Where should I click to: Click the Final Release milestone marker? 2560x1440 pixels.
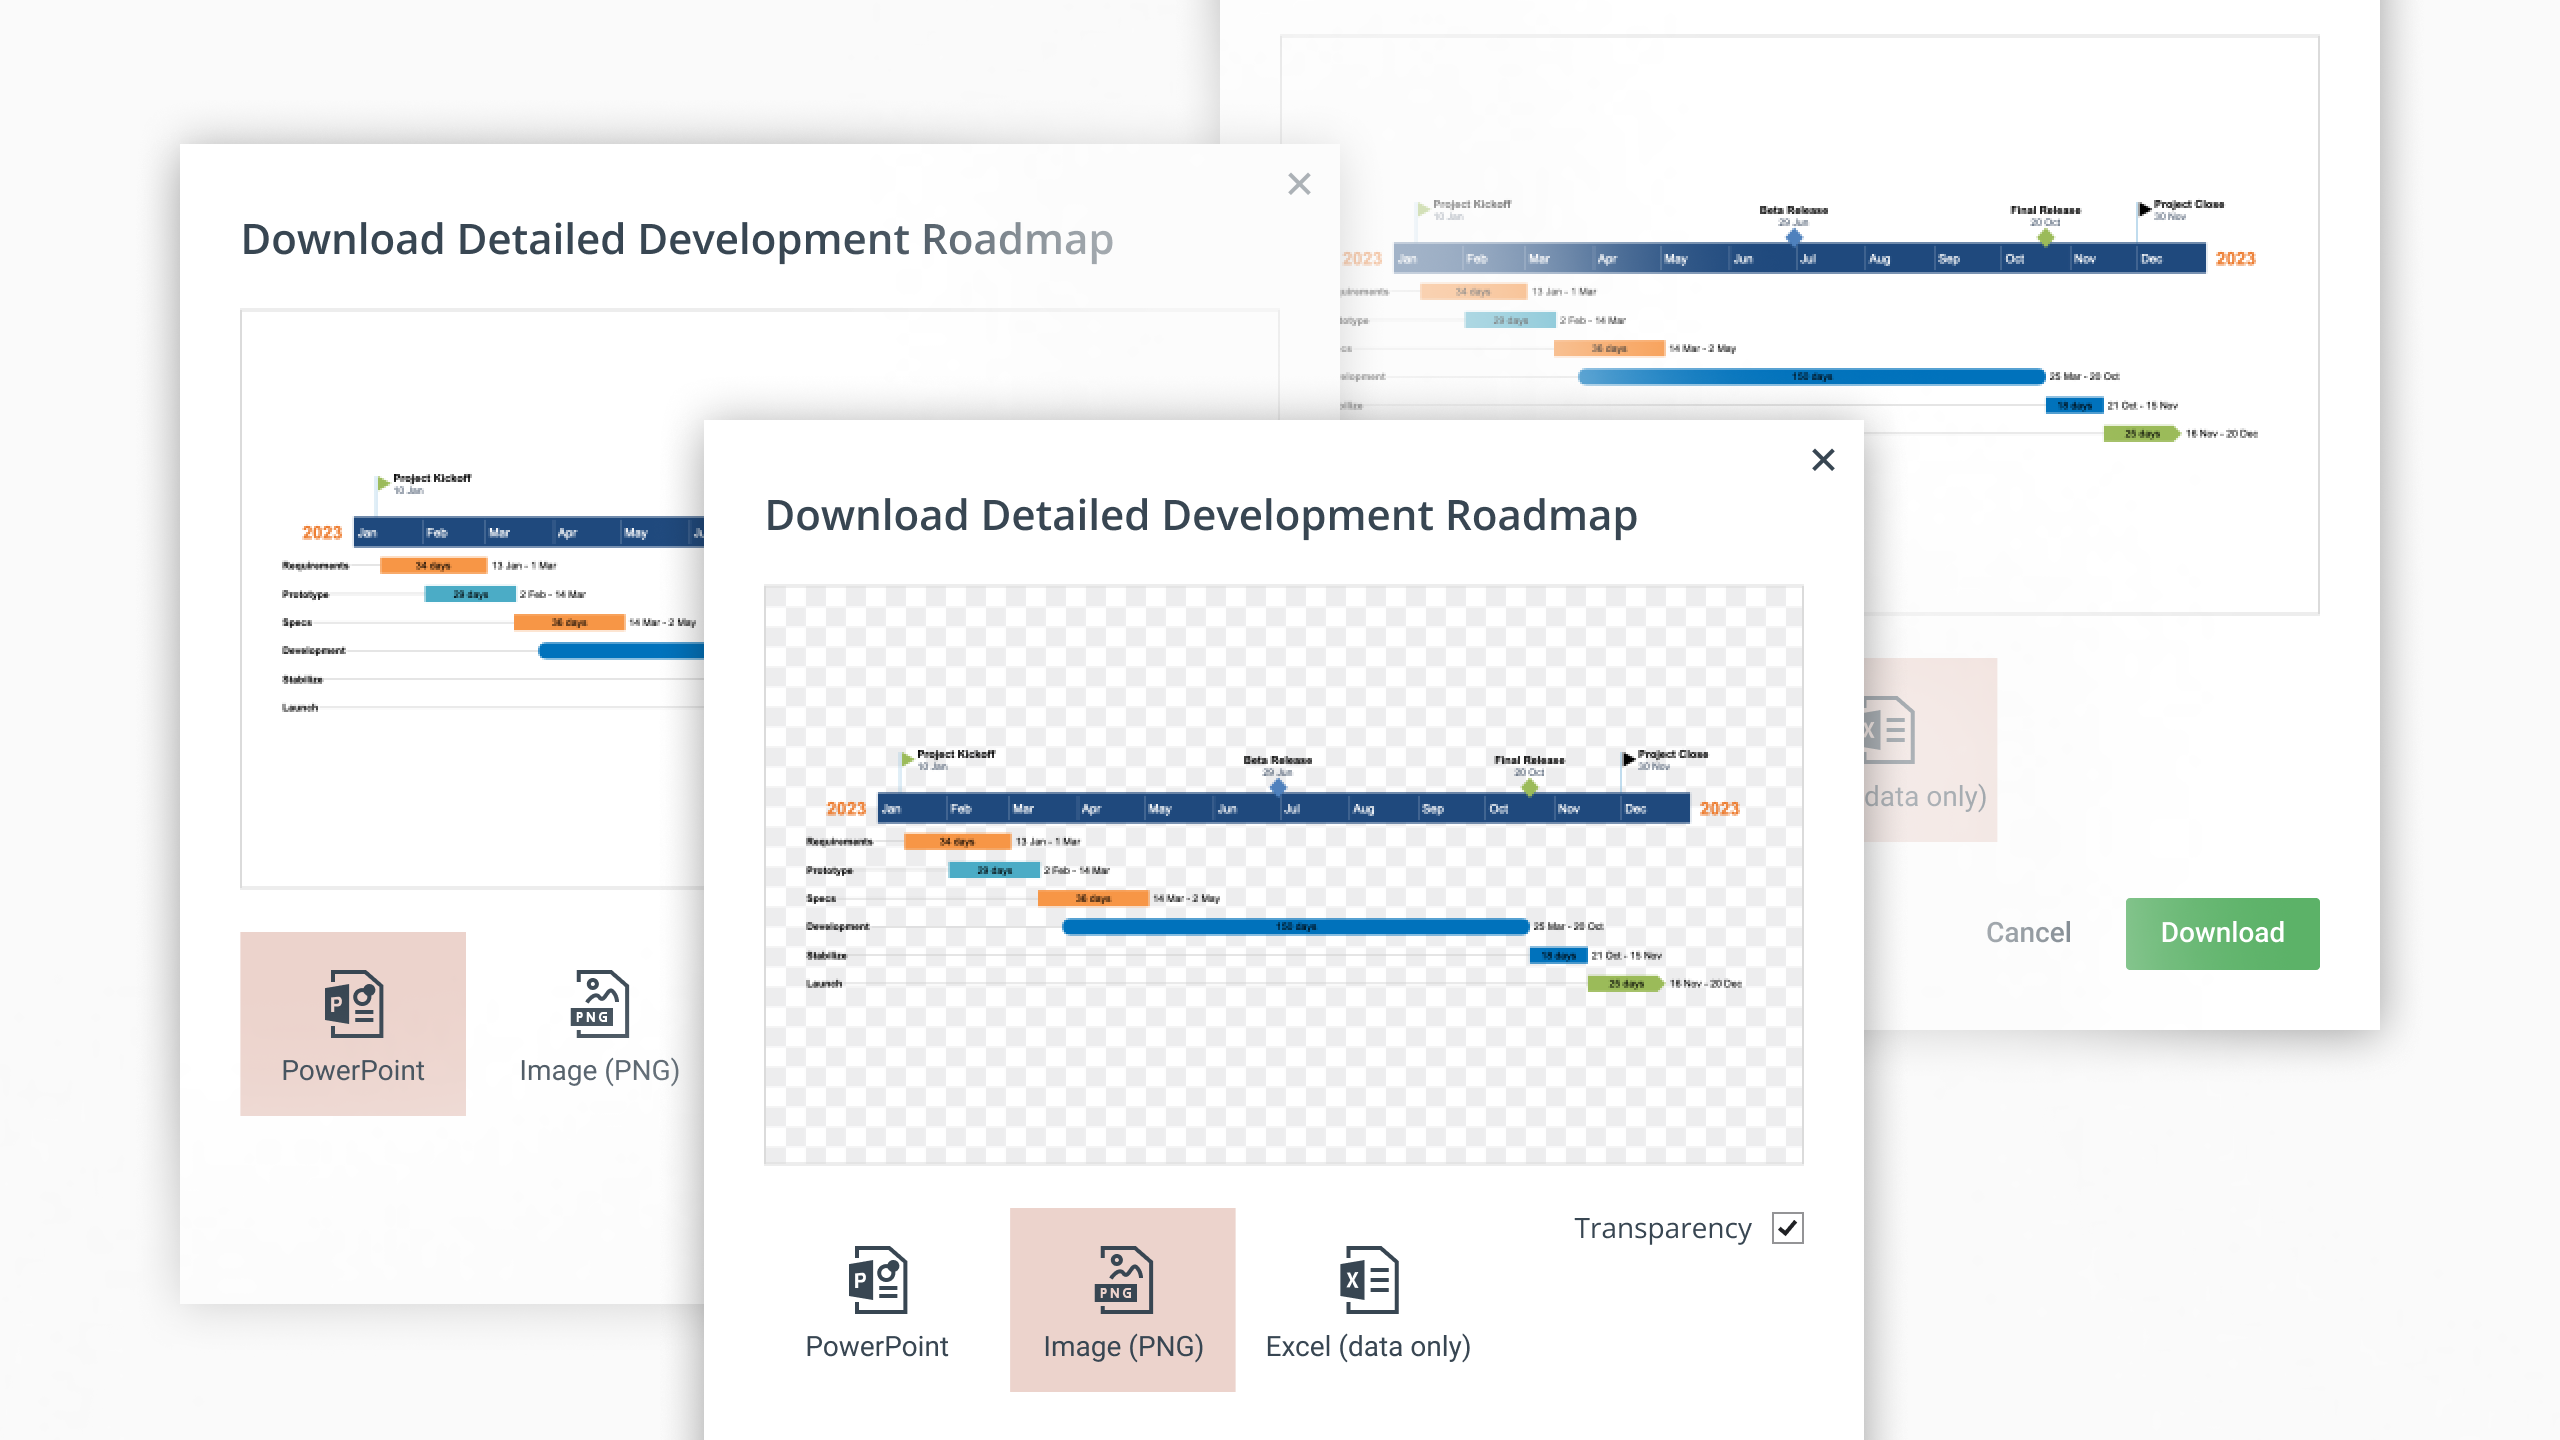click(1526, 793)
